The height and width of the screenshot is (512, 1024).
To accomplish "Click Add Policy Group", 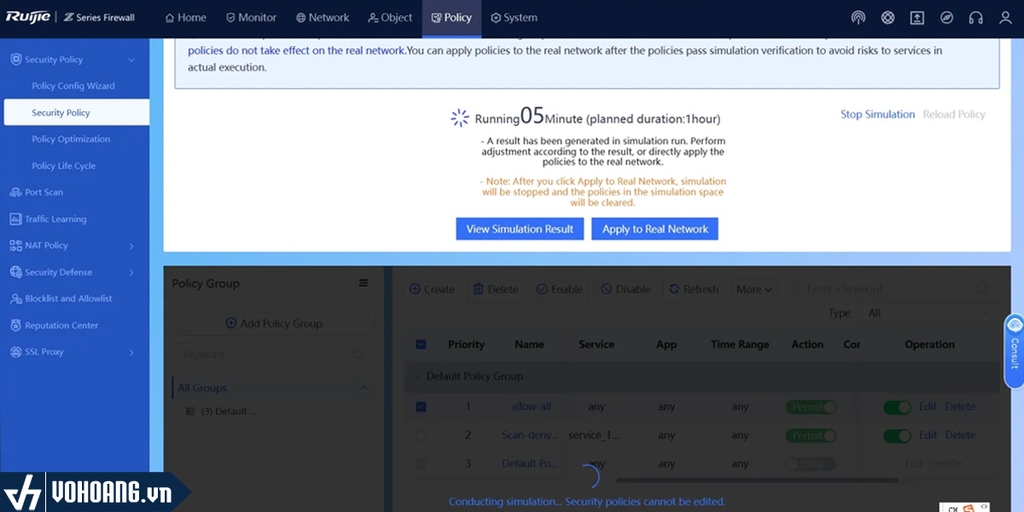I will [x=274, y=323].
